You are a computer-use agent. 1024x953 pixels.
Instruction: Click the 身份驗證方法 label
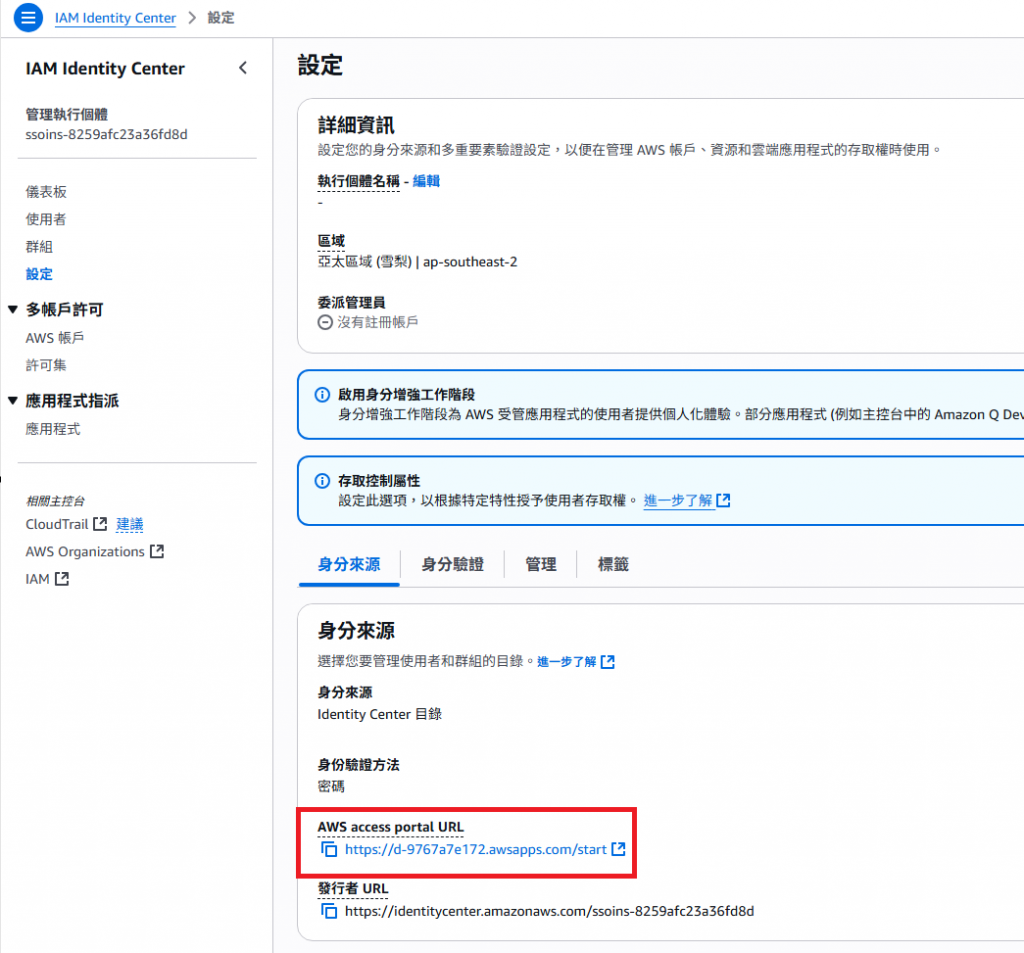point(359,764)
